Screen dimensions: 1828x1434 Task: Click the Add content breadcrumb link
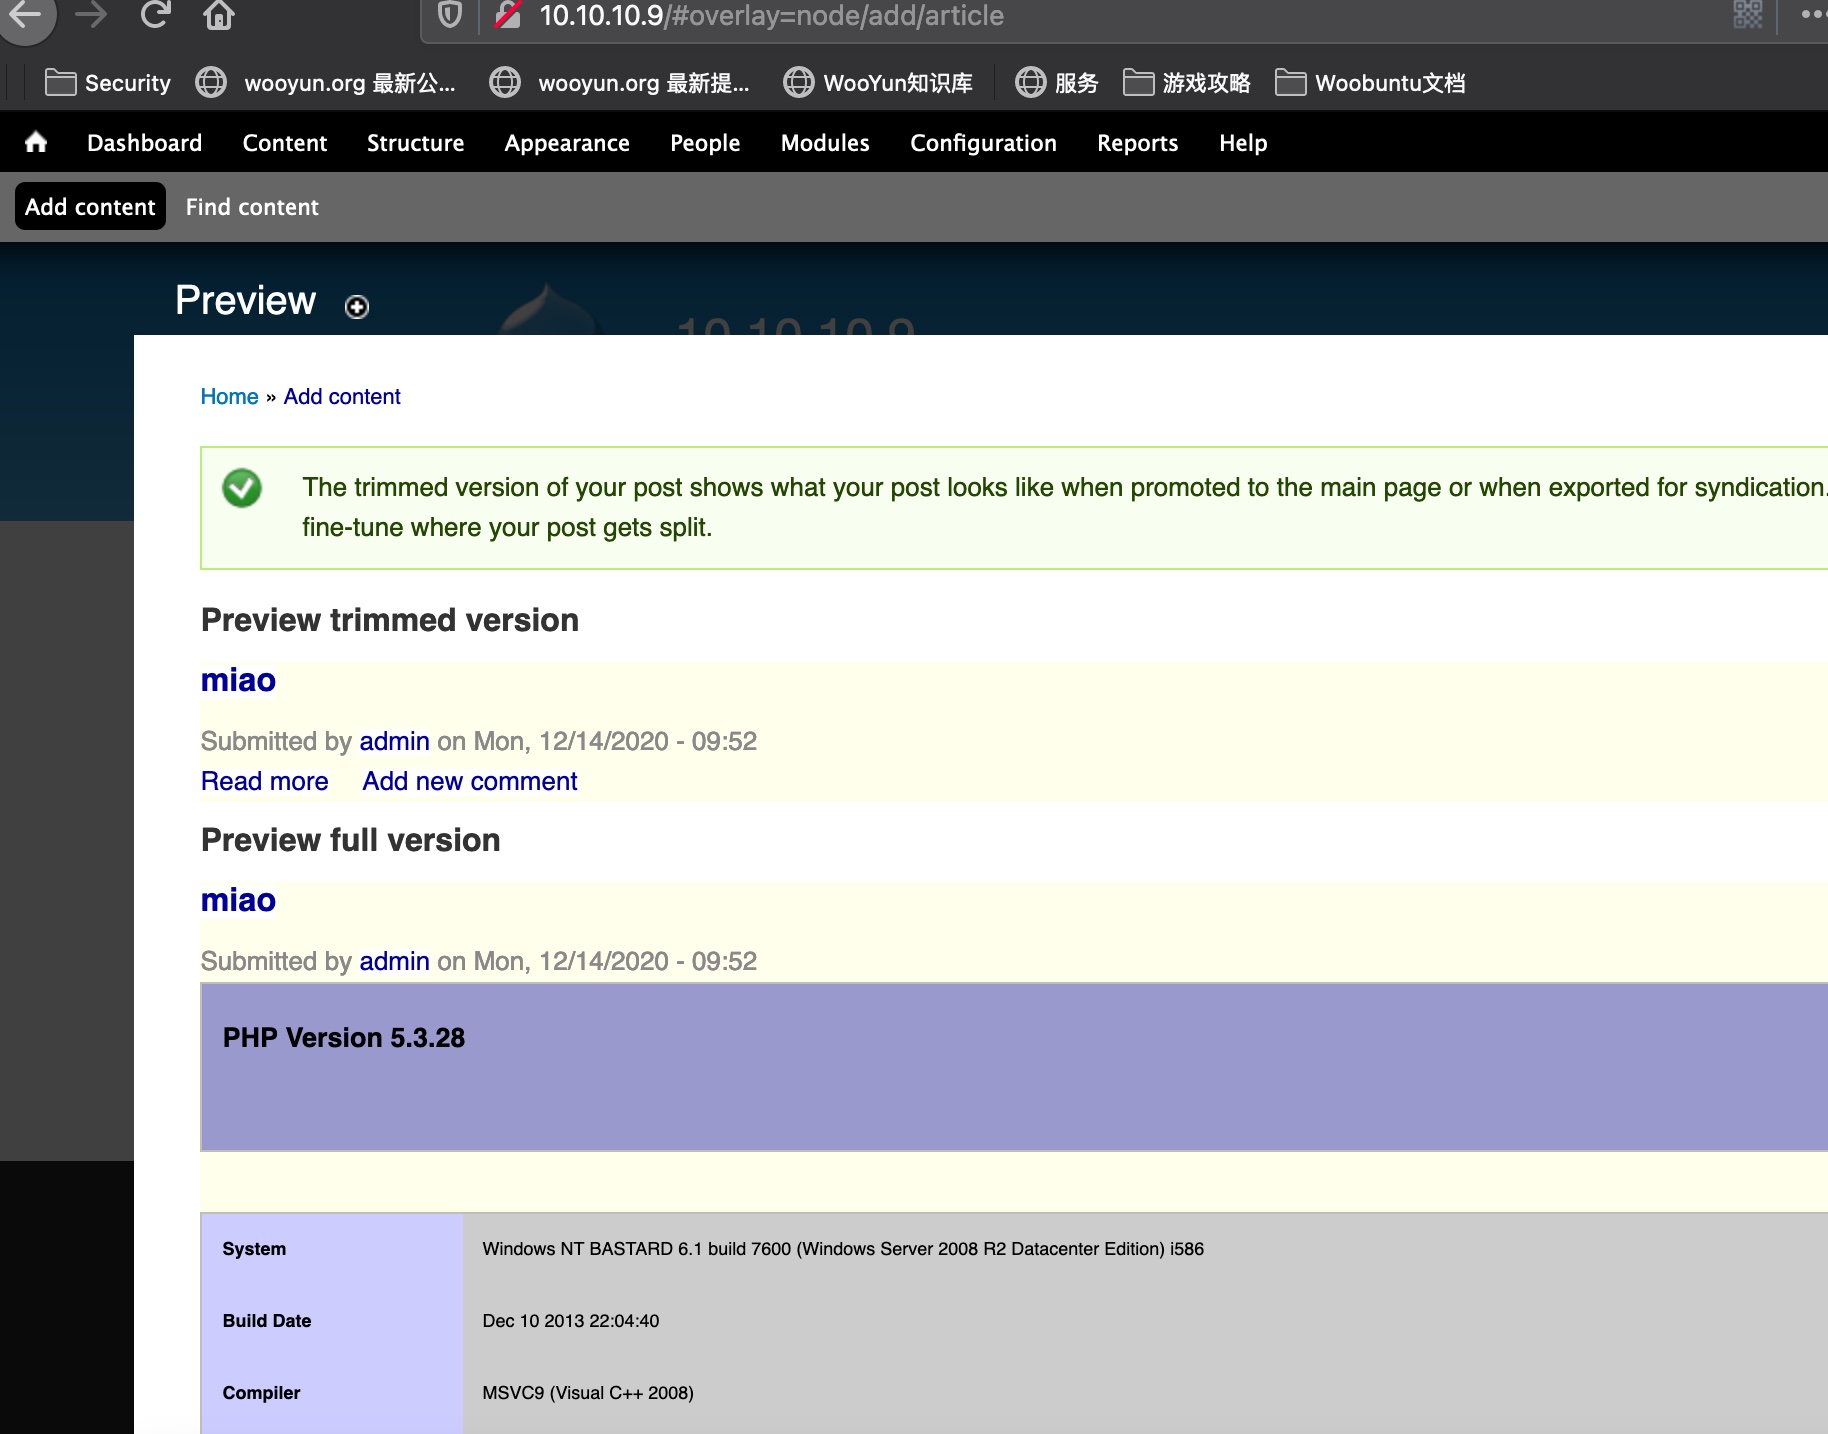(342, 397)
